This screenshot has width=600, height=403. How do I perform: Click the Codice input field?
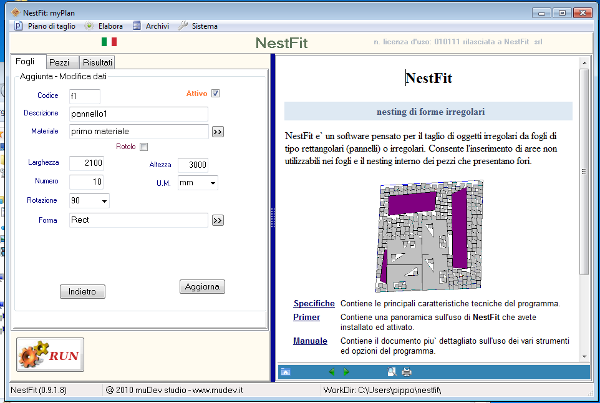coord(85,96)
